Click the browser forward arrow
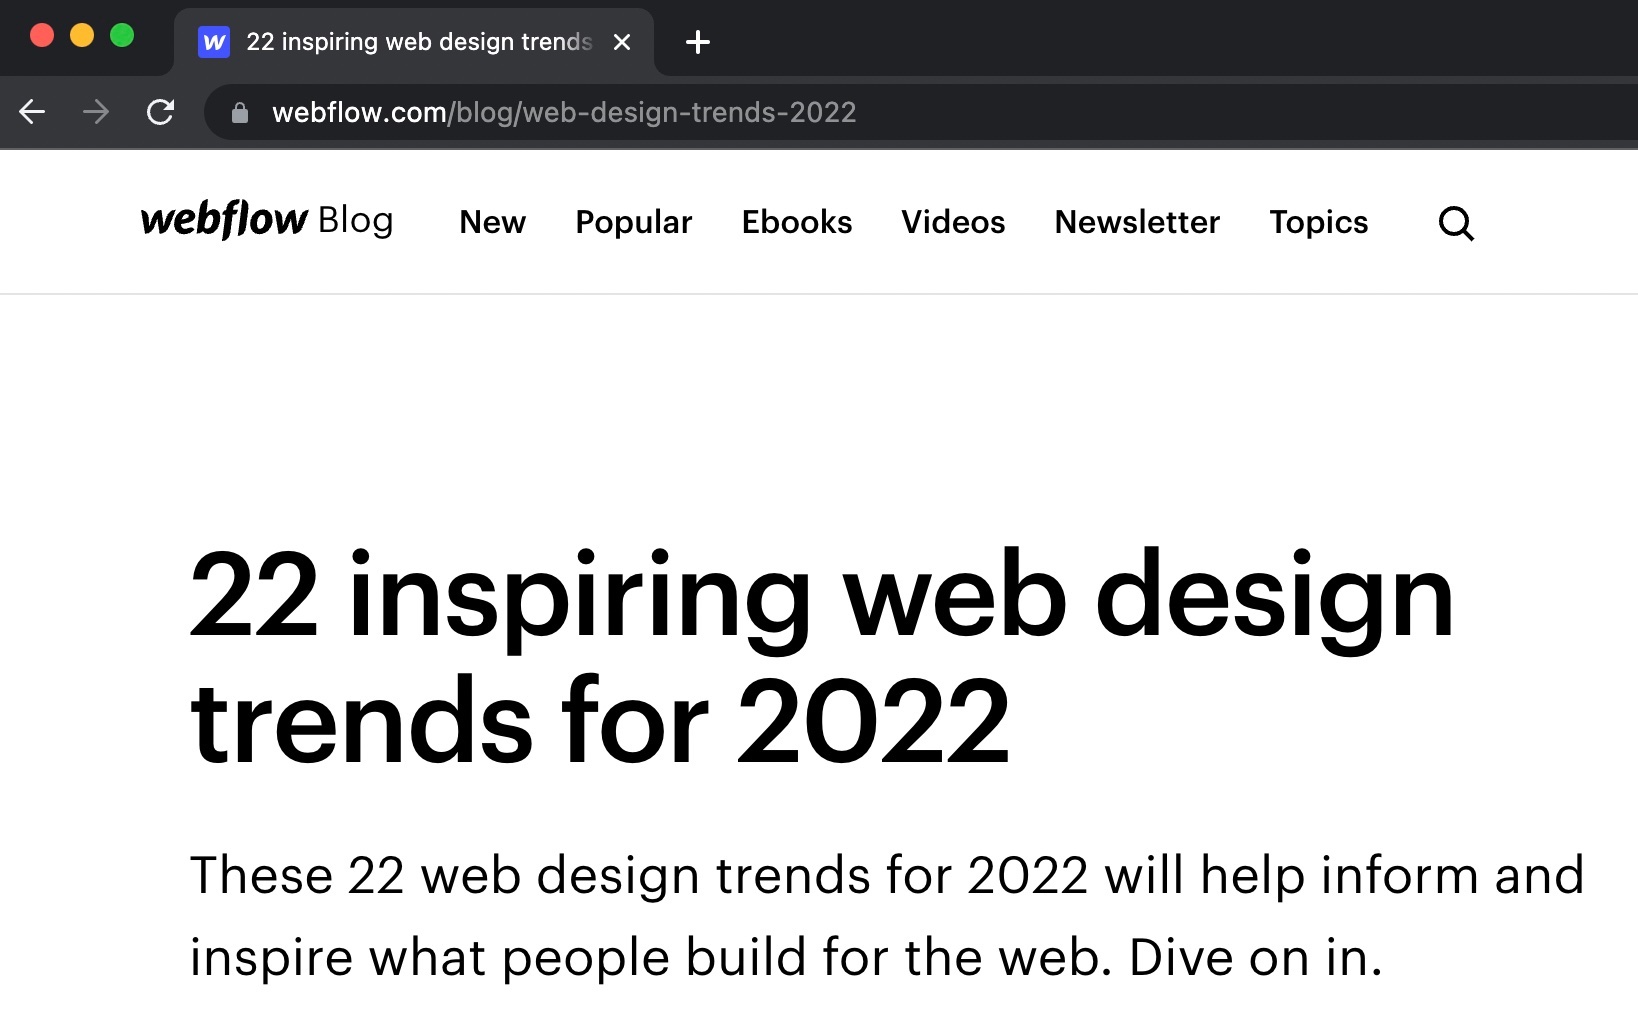Screen dimensions: 1638x1036 (96, 112)
